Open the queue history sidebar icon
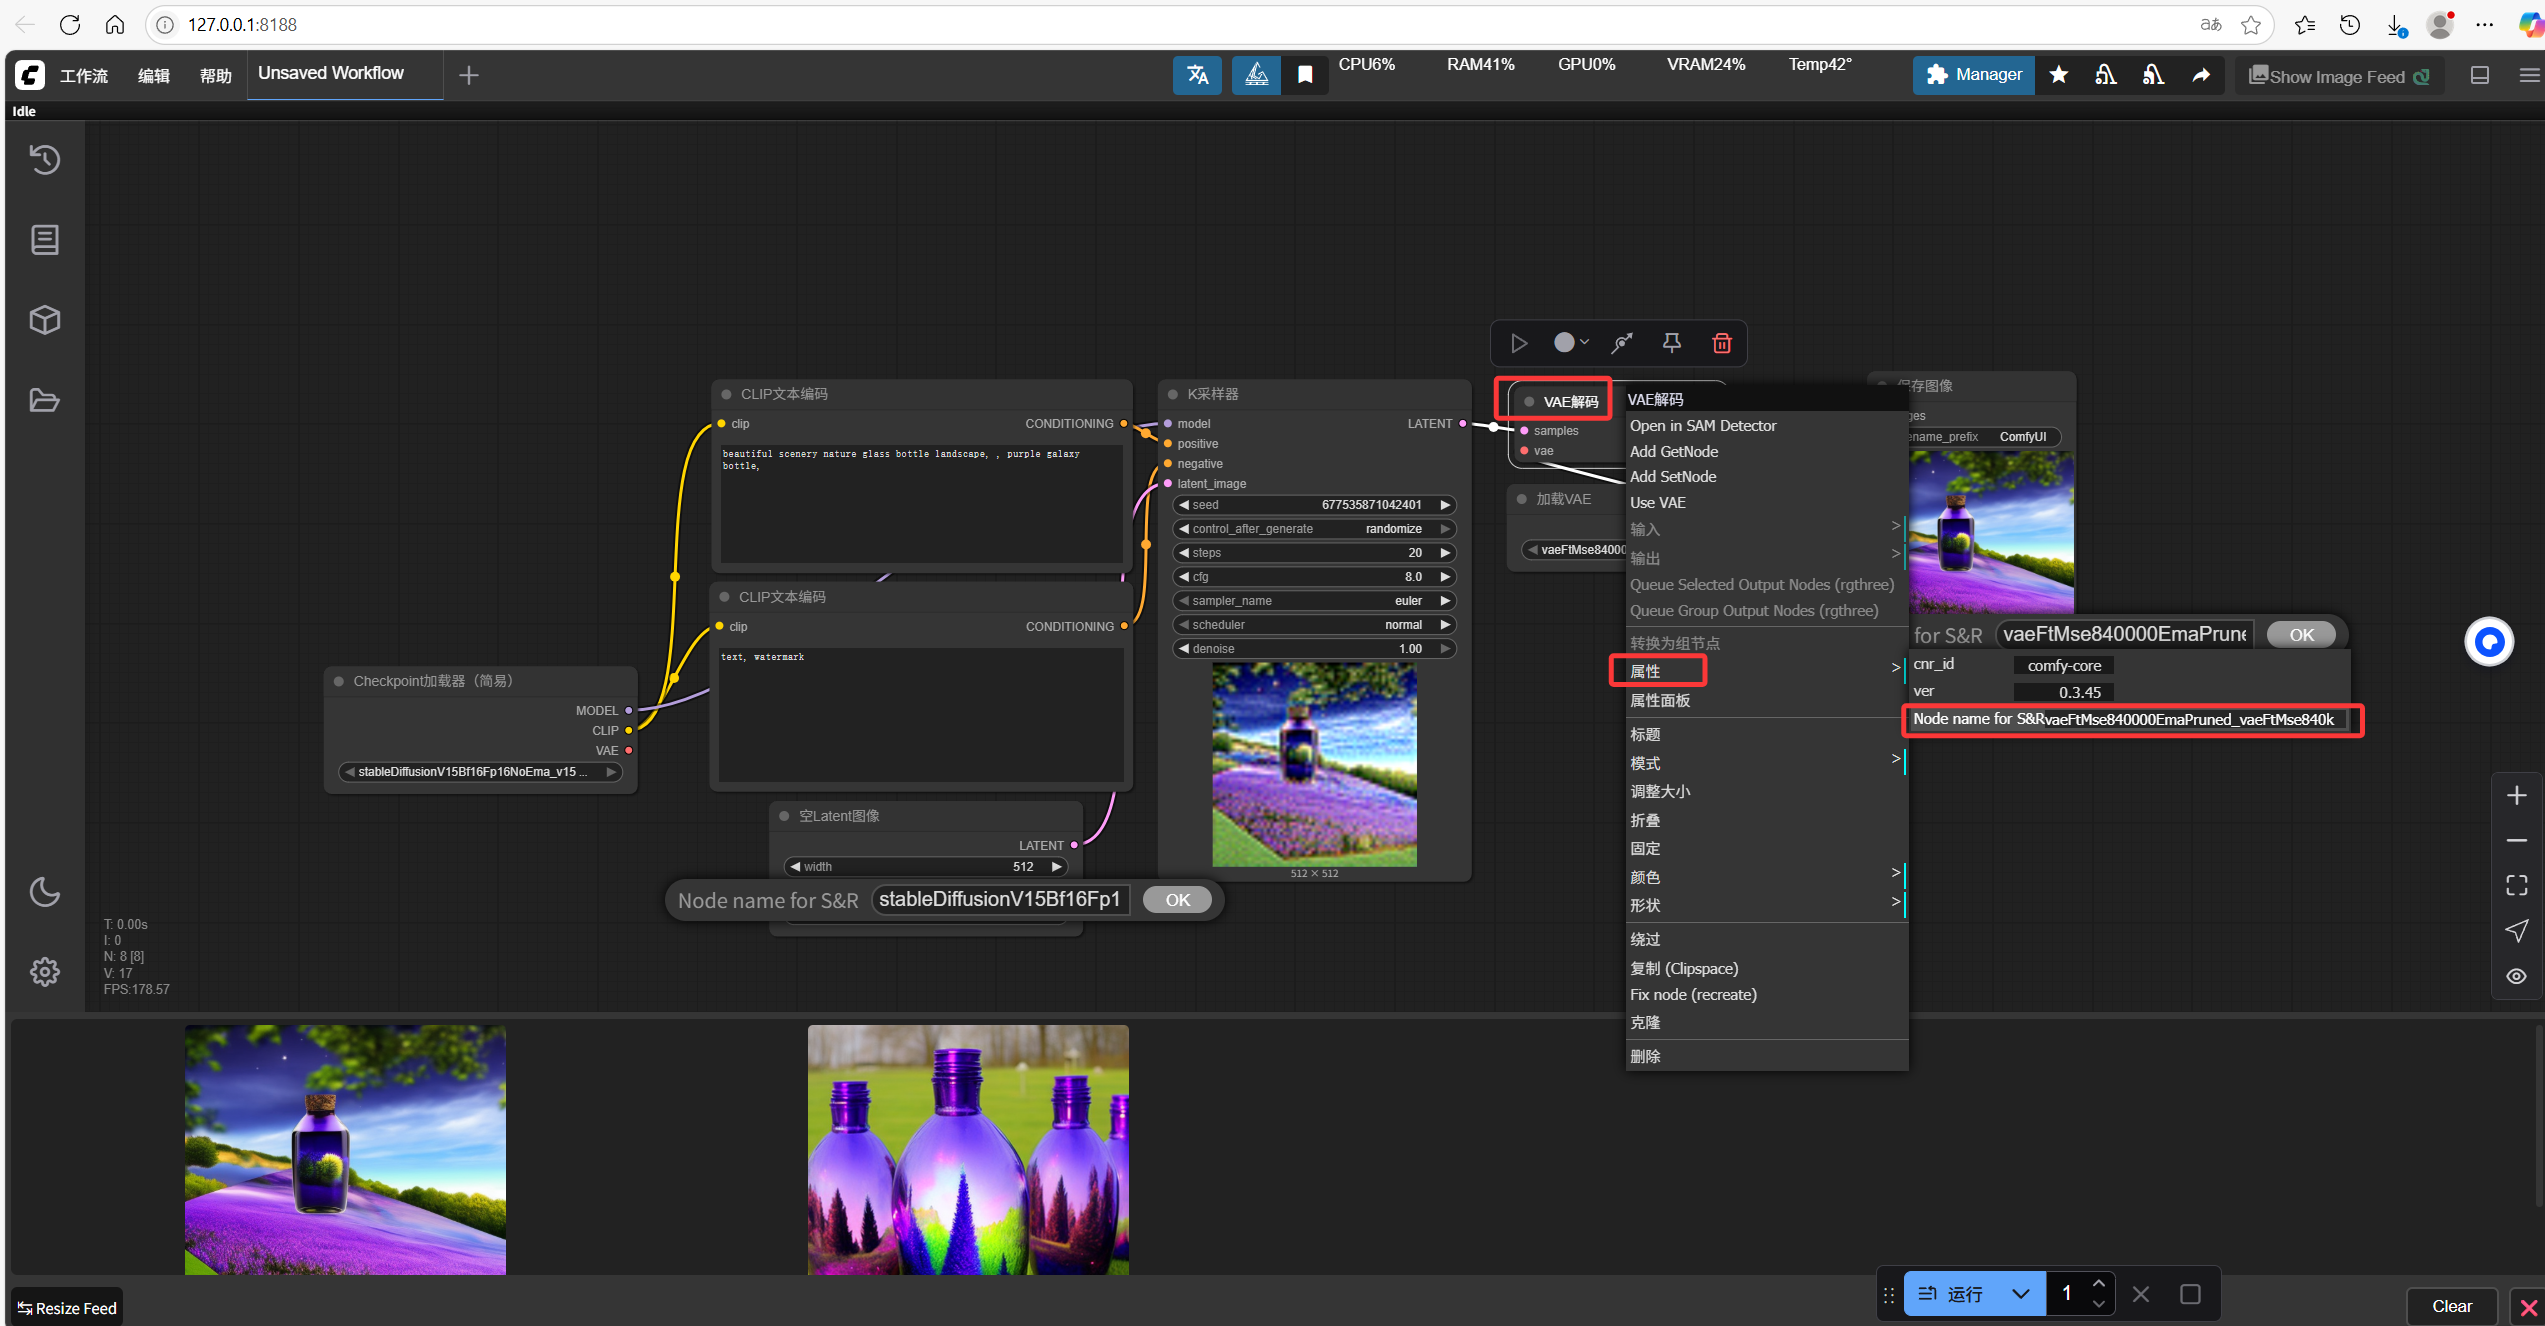This screenshot has width=2545, height=1326. click(x=45, y=160)
